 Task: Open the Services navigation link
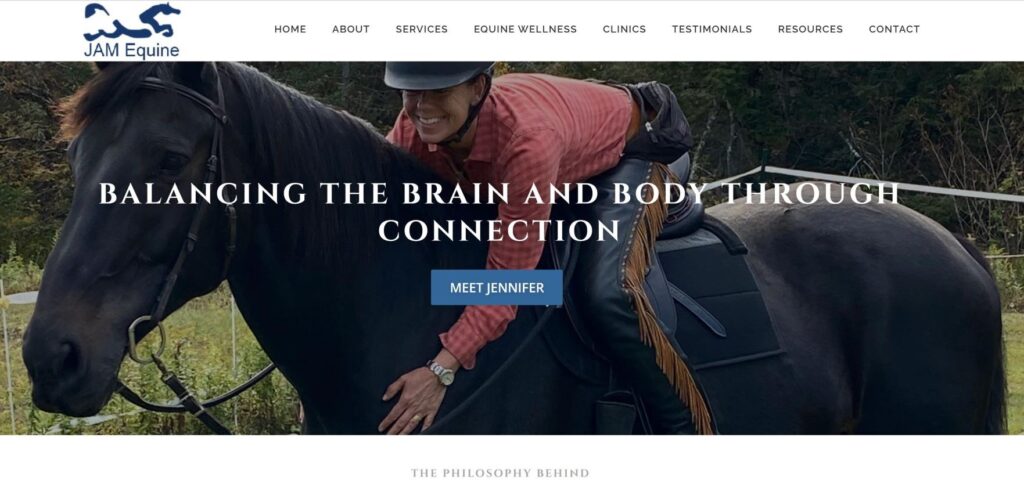coord(422,29)
